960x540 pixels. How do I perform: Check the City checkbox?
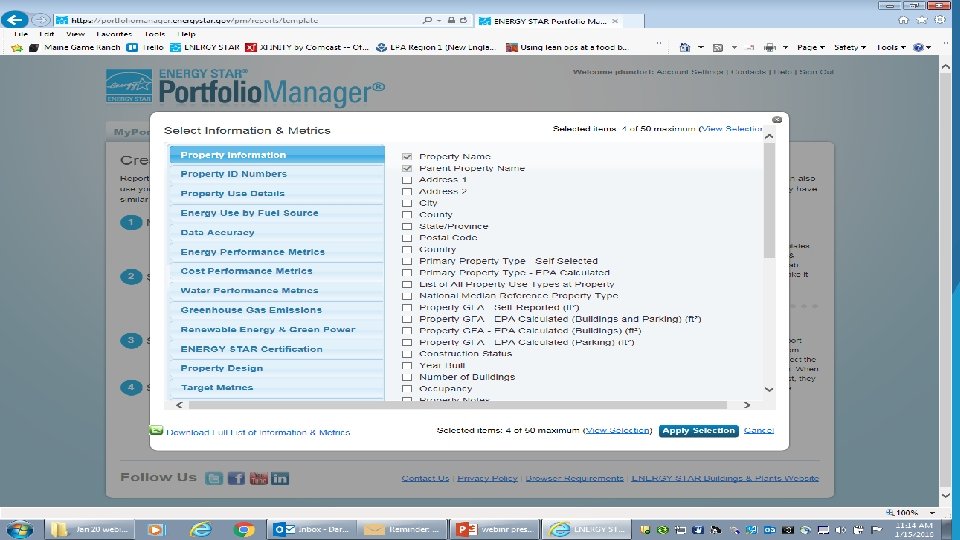coord(407,203)
